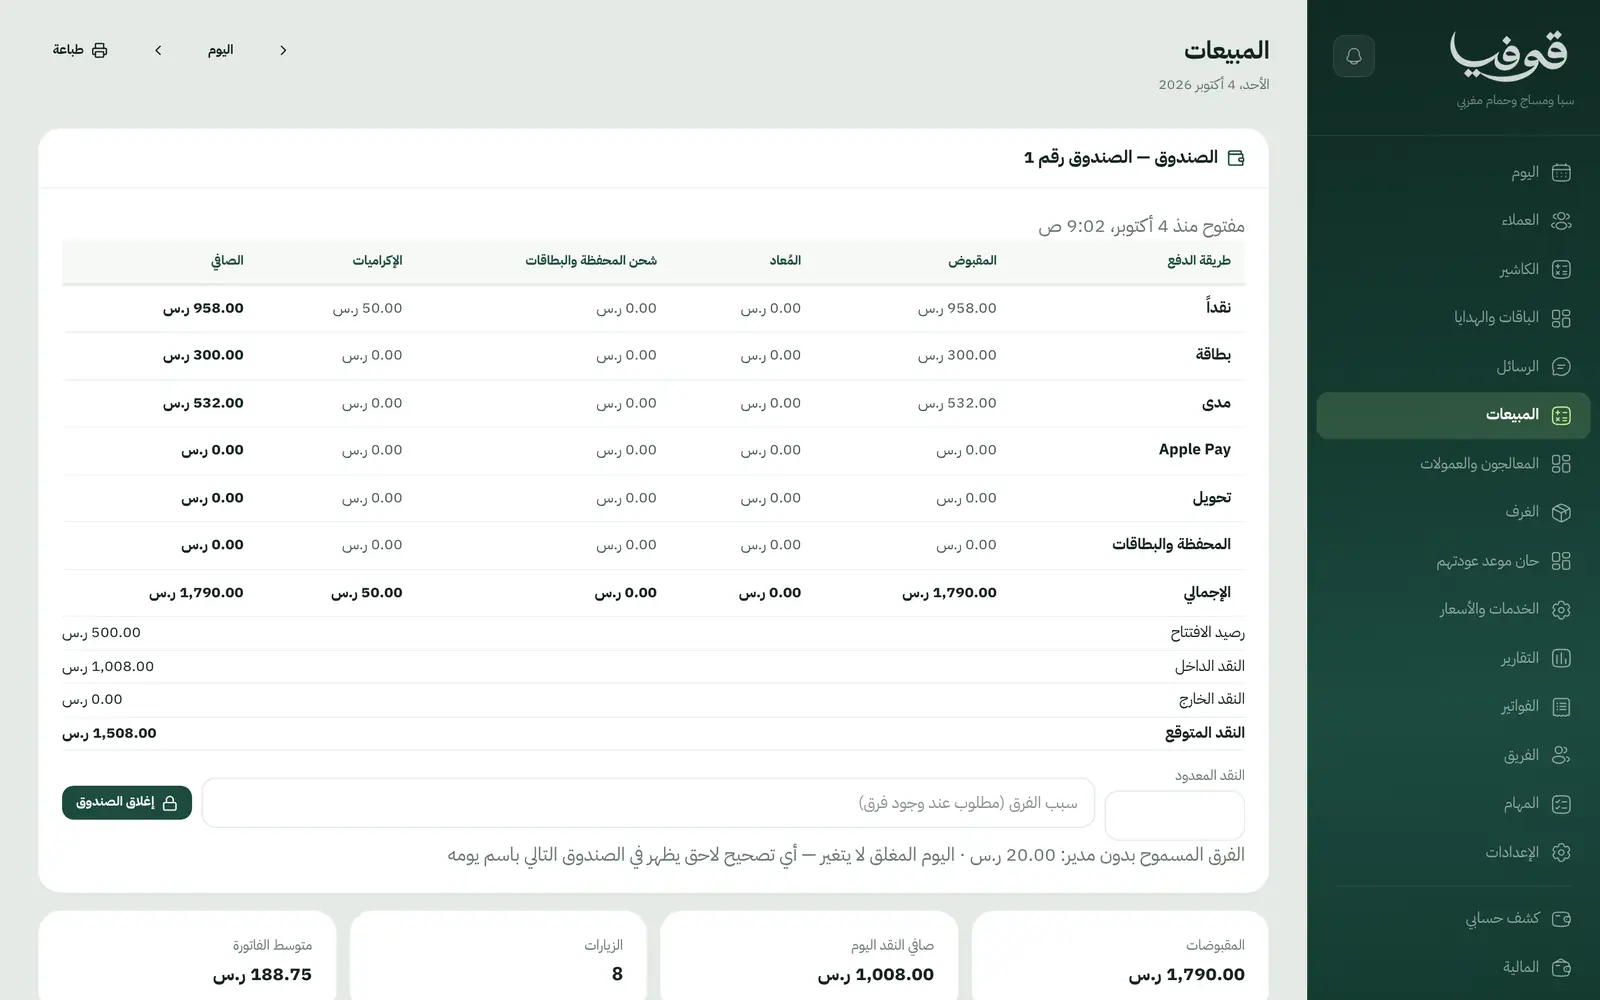Select اليوم date button in header

[x=220, y=50]
